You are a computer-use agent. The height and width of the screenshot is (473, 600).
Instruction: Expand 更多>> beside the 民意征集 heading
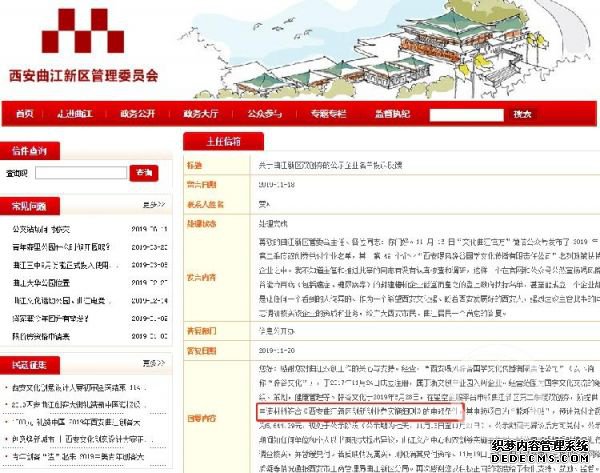tap(153, 362)
